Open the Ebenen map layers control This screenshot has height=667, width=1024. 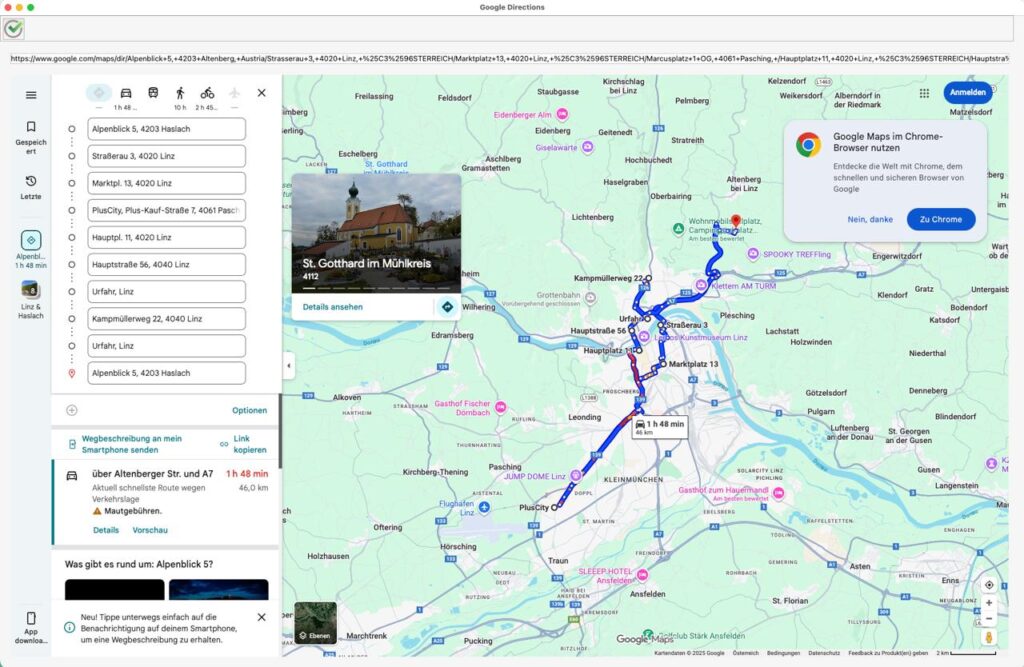(x=314, y=624)
